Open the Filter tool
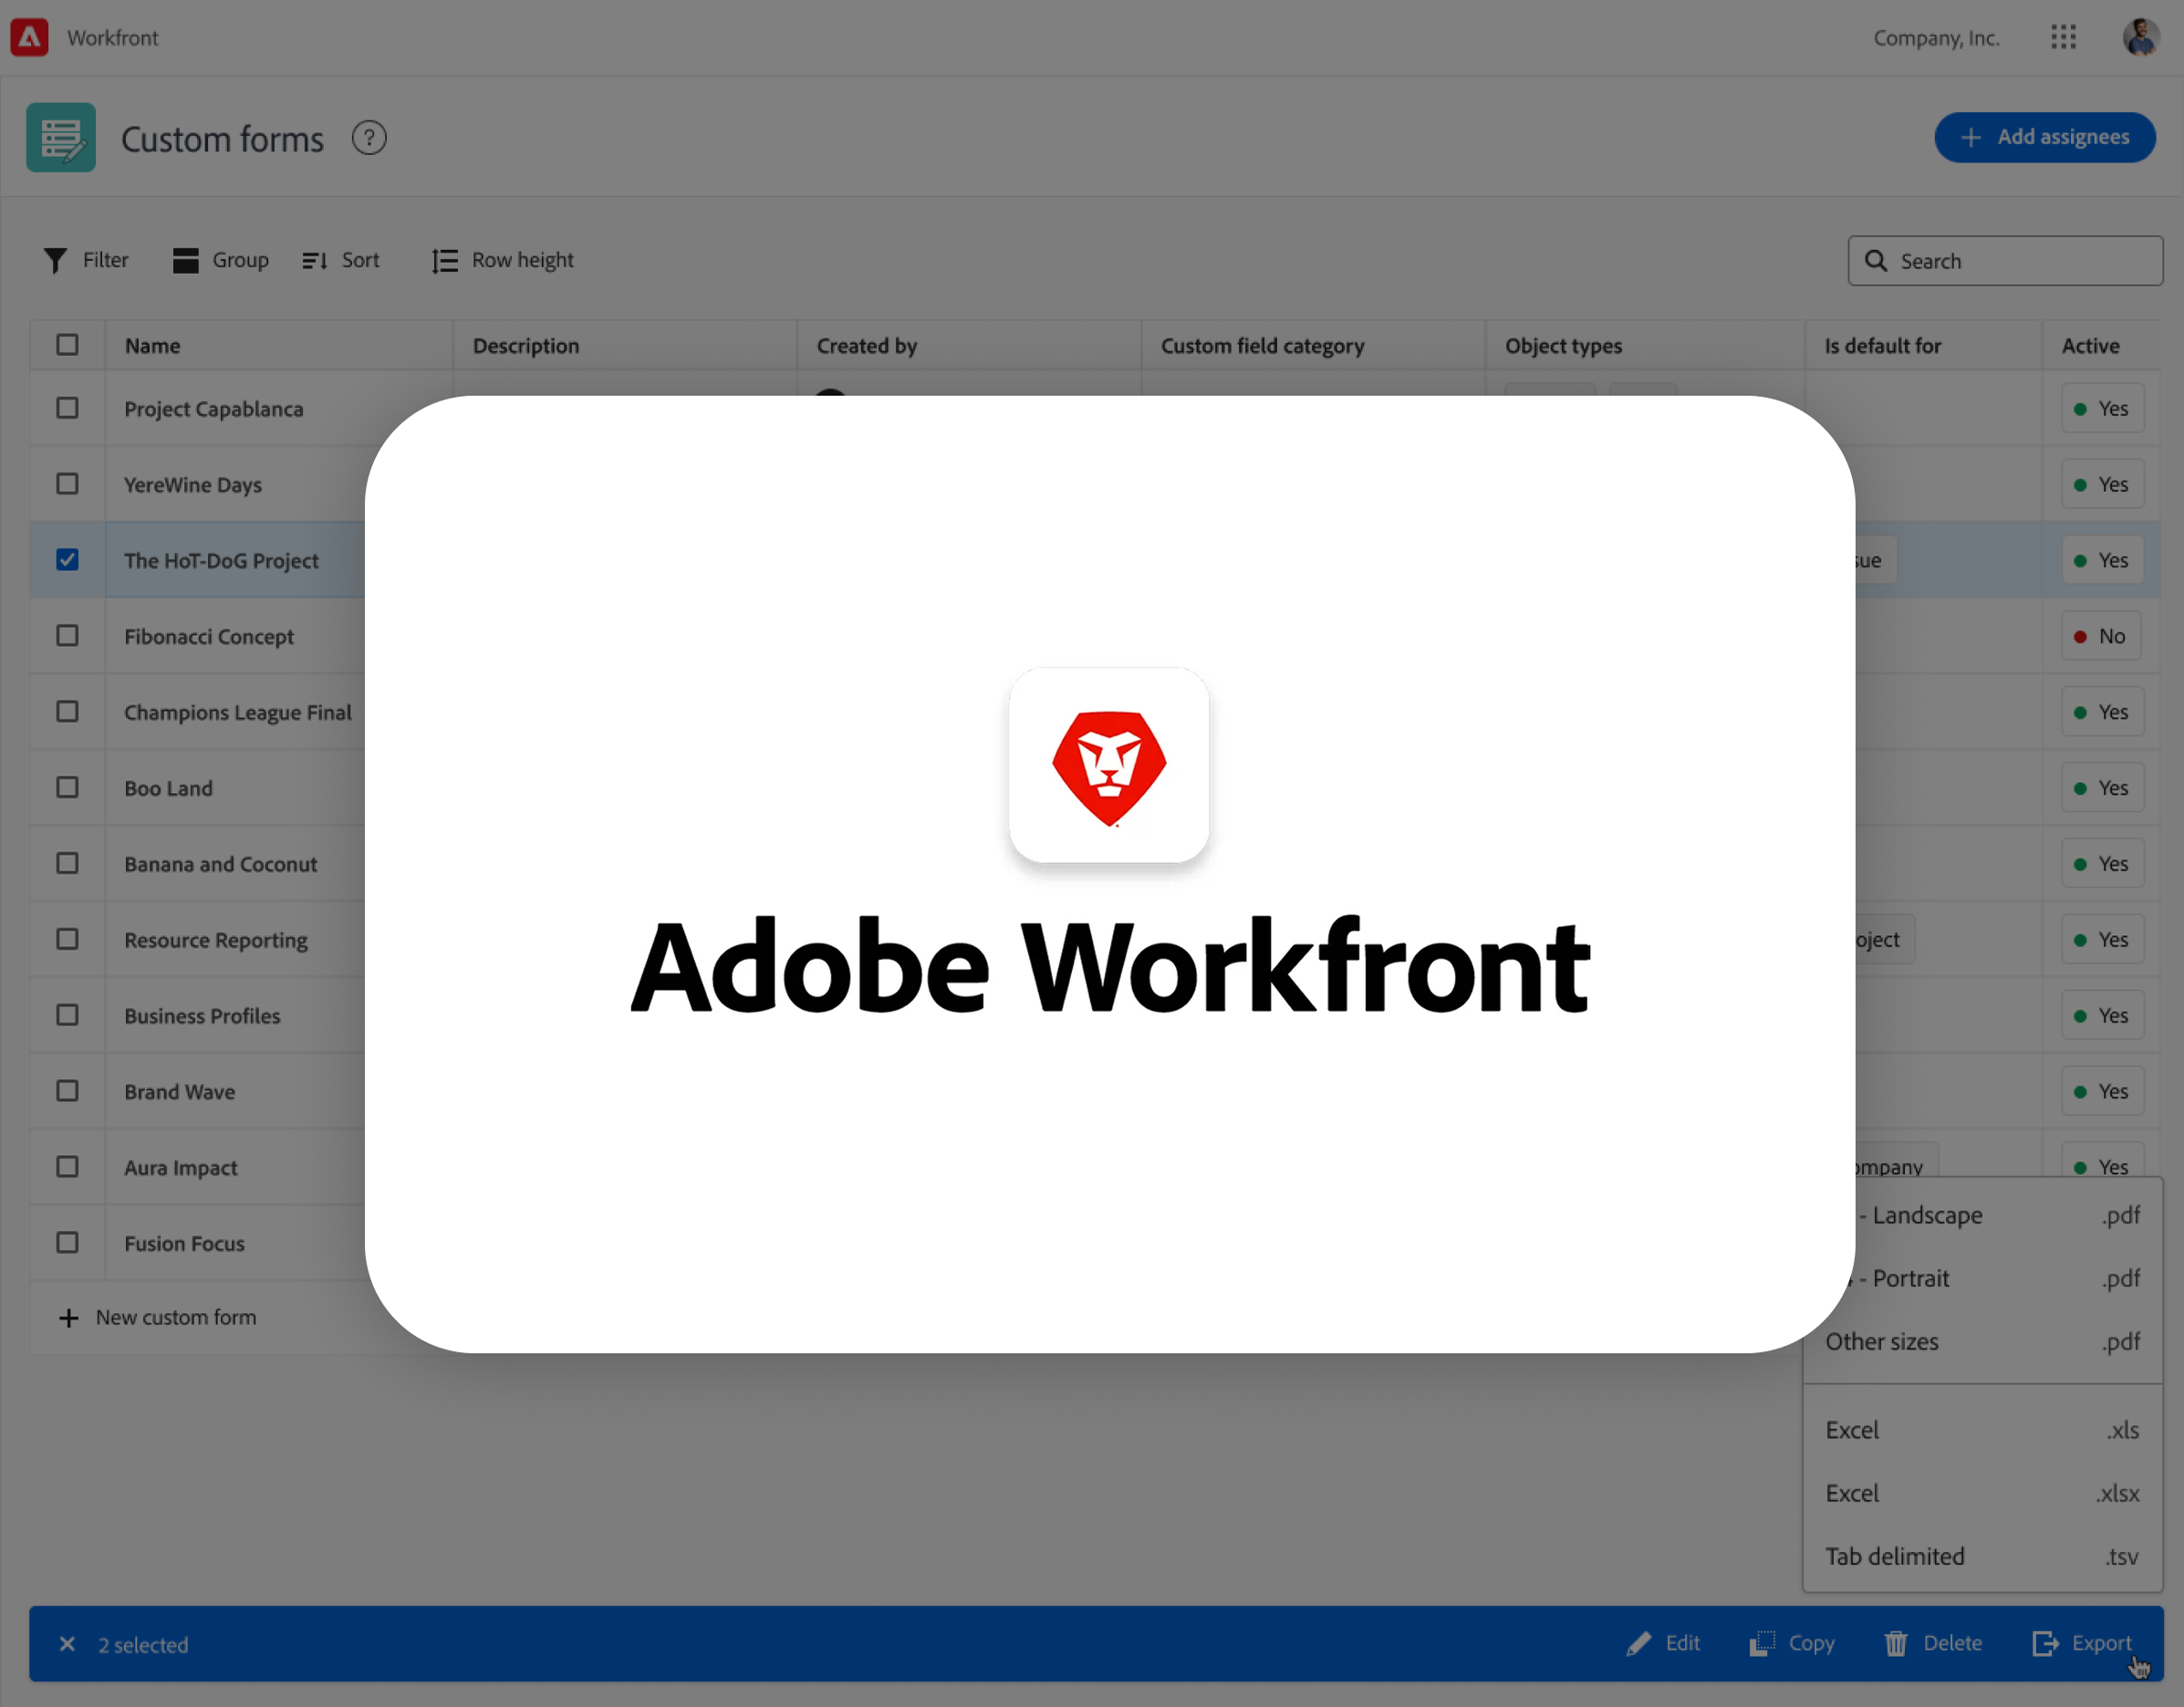This screenshot has height=1707, width=2184. click(x=86, y=260)
